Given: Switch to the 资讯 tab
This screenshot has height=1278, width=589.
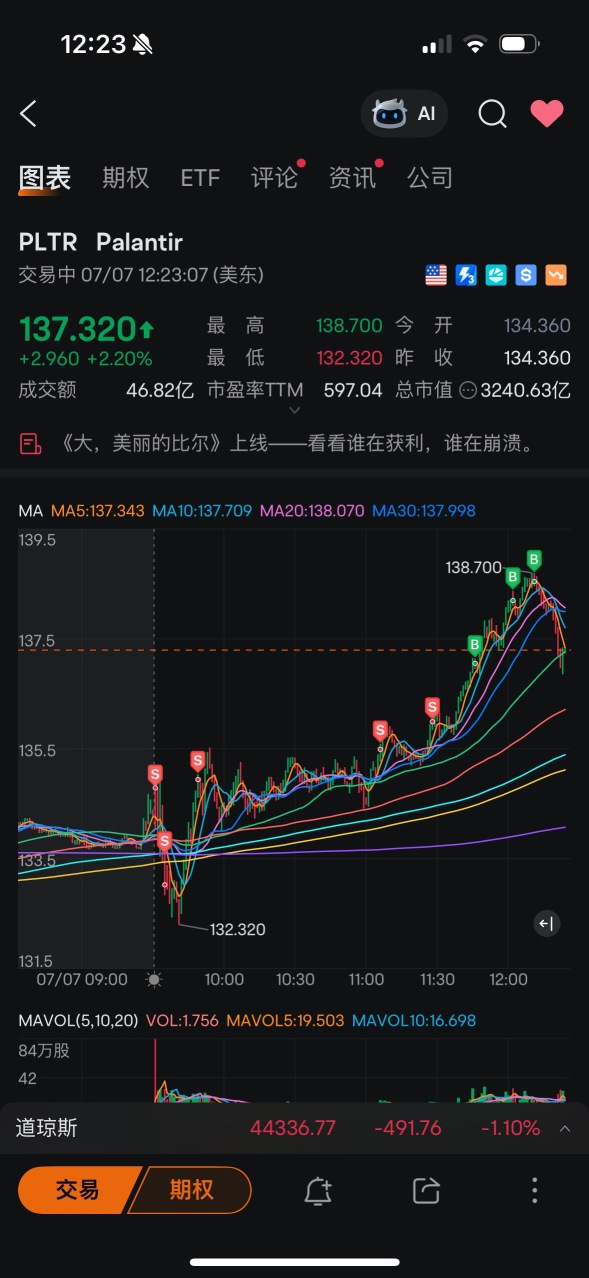Looking at the screenshot, I should (353, 178).
